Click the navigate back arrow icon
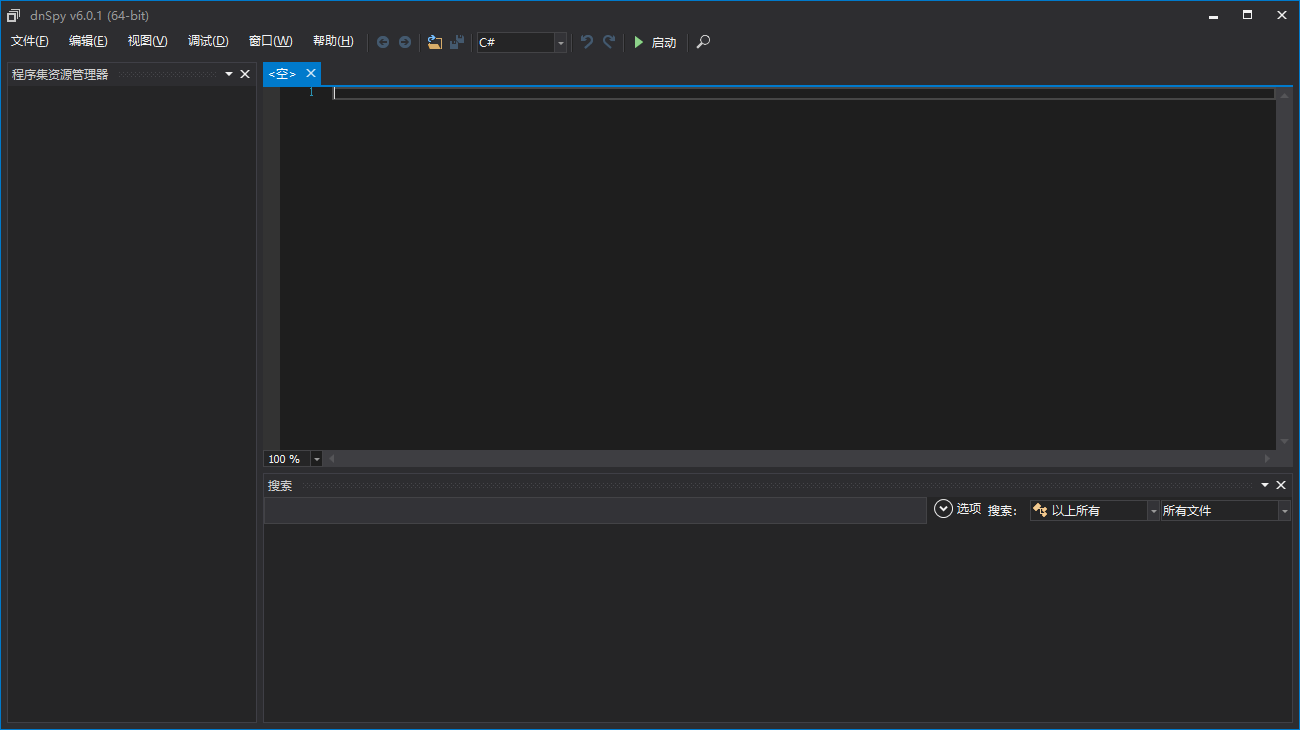This screenshot has width=1300, height=730. (383, 42)
